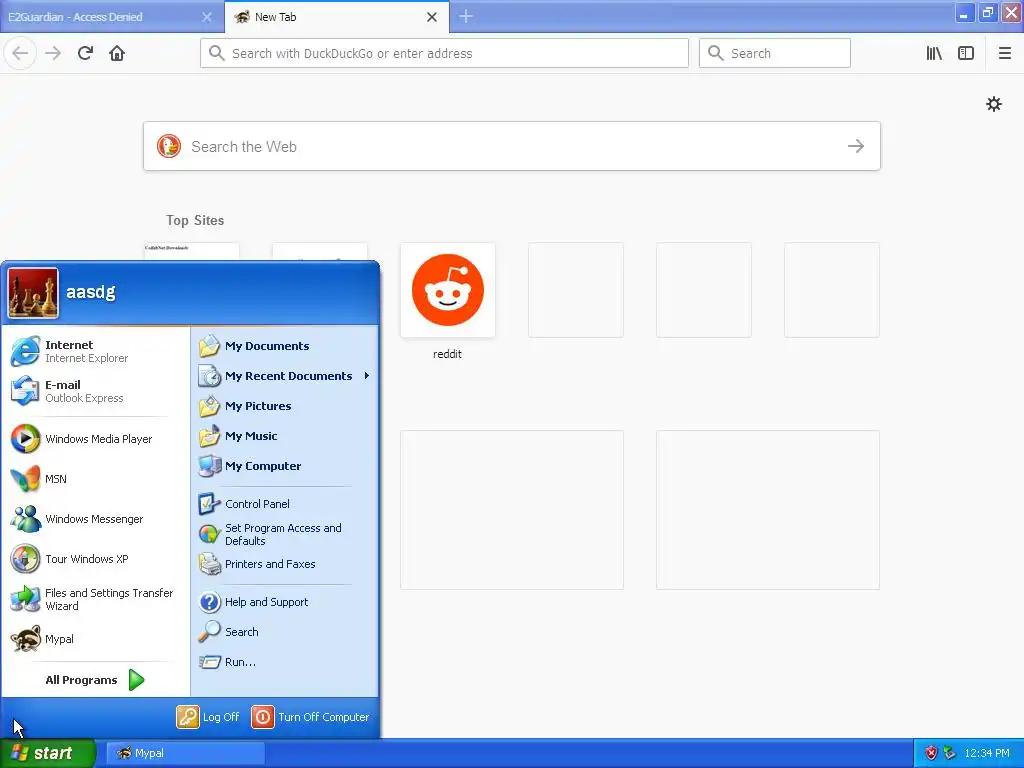1024x768 pixels.
Task: Open the browser home page
Action: [117, 53]
